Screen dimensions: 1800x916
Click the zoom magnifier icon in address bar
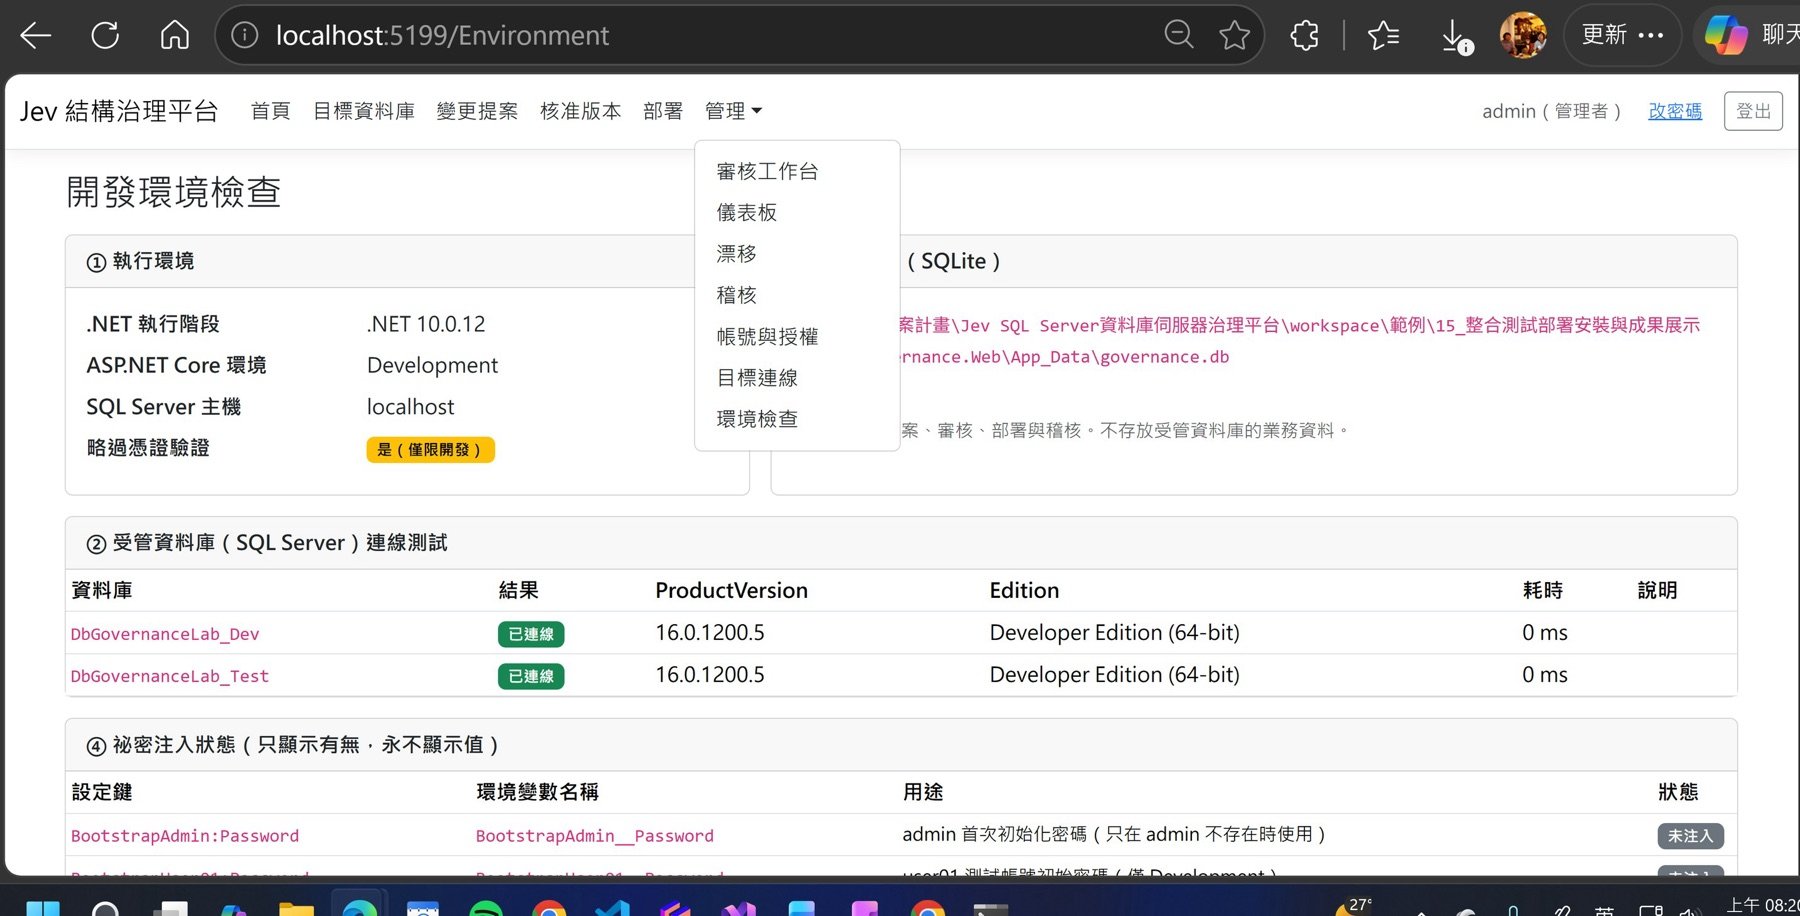pos(1179,35)
